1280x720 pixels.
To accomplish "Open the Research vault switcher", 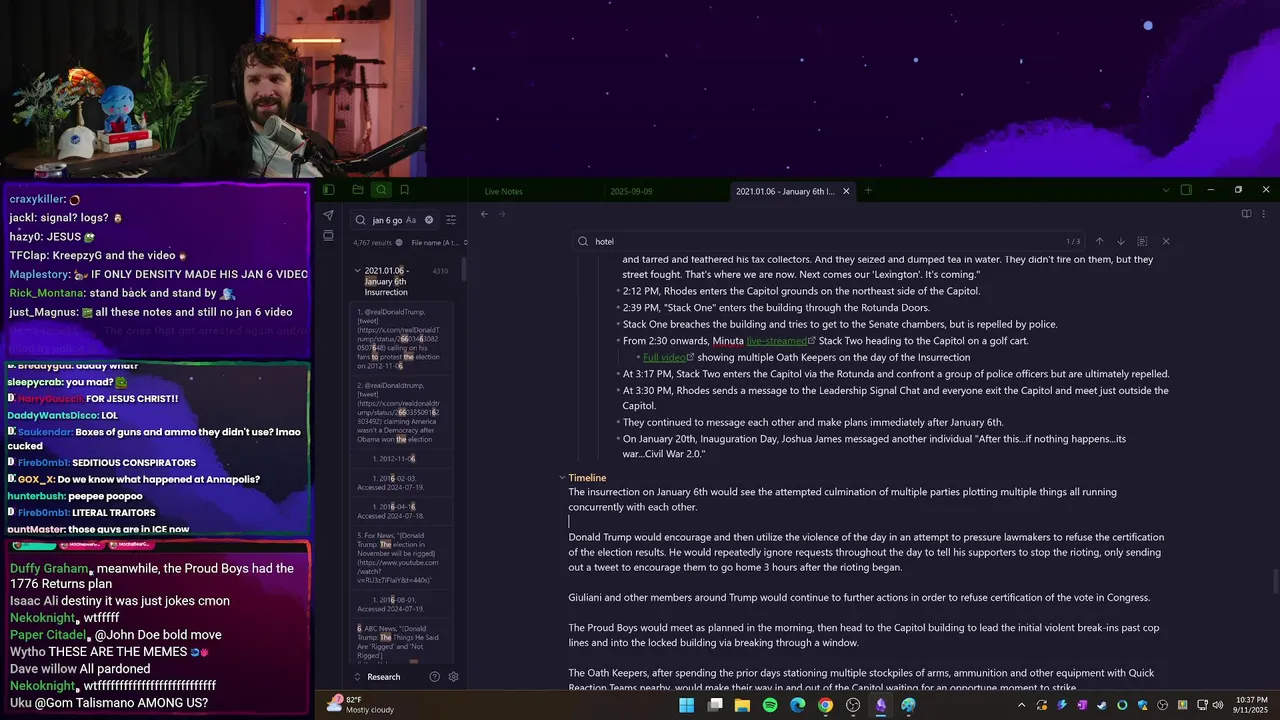I will click(x=383, y=677).
